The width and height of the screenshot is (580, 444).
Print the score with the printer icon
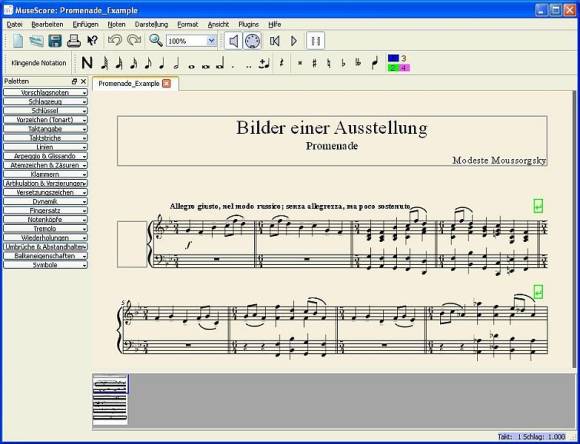coord(74,41)
